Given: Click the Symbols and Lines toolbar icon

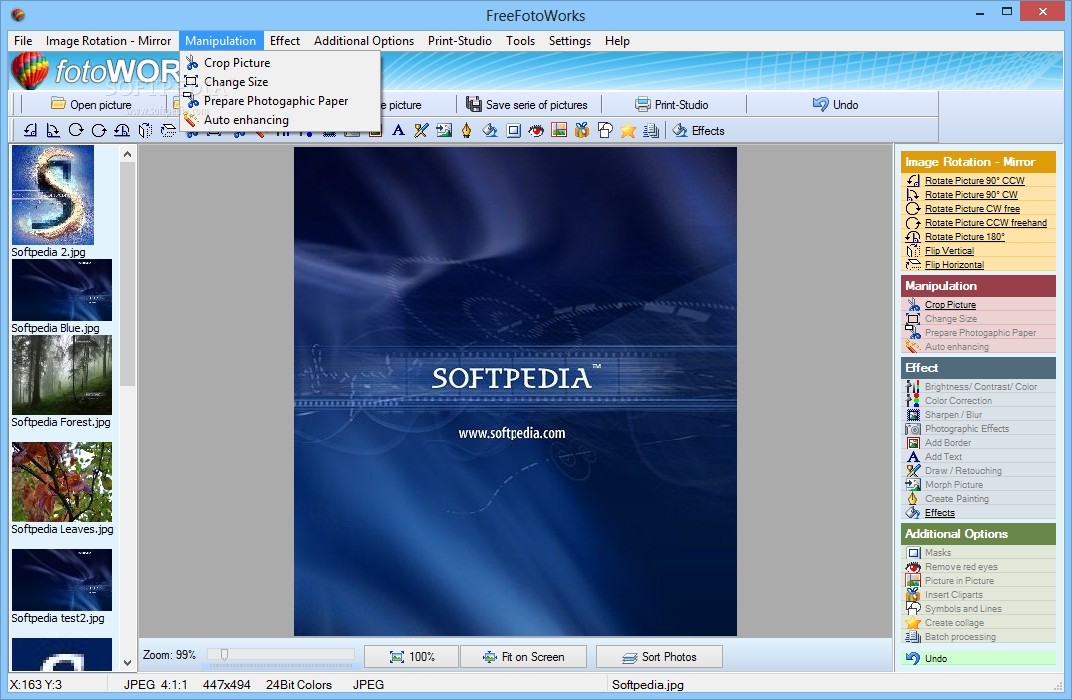Looking at the screenshot, I should 605,130.
